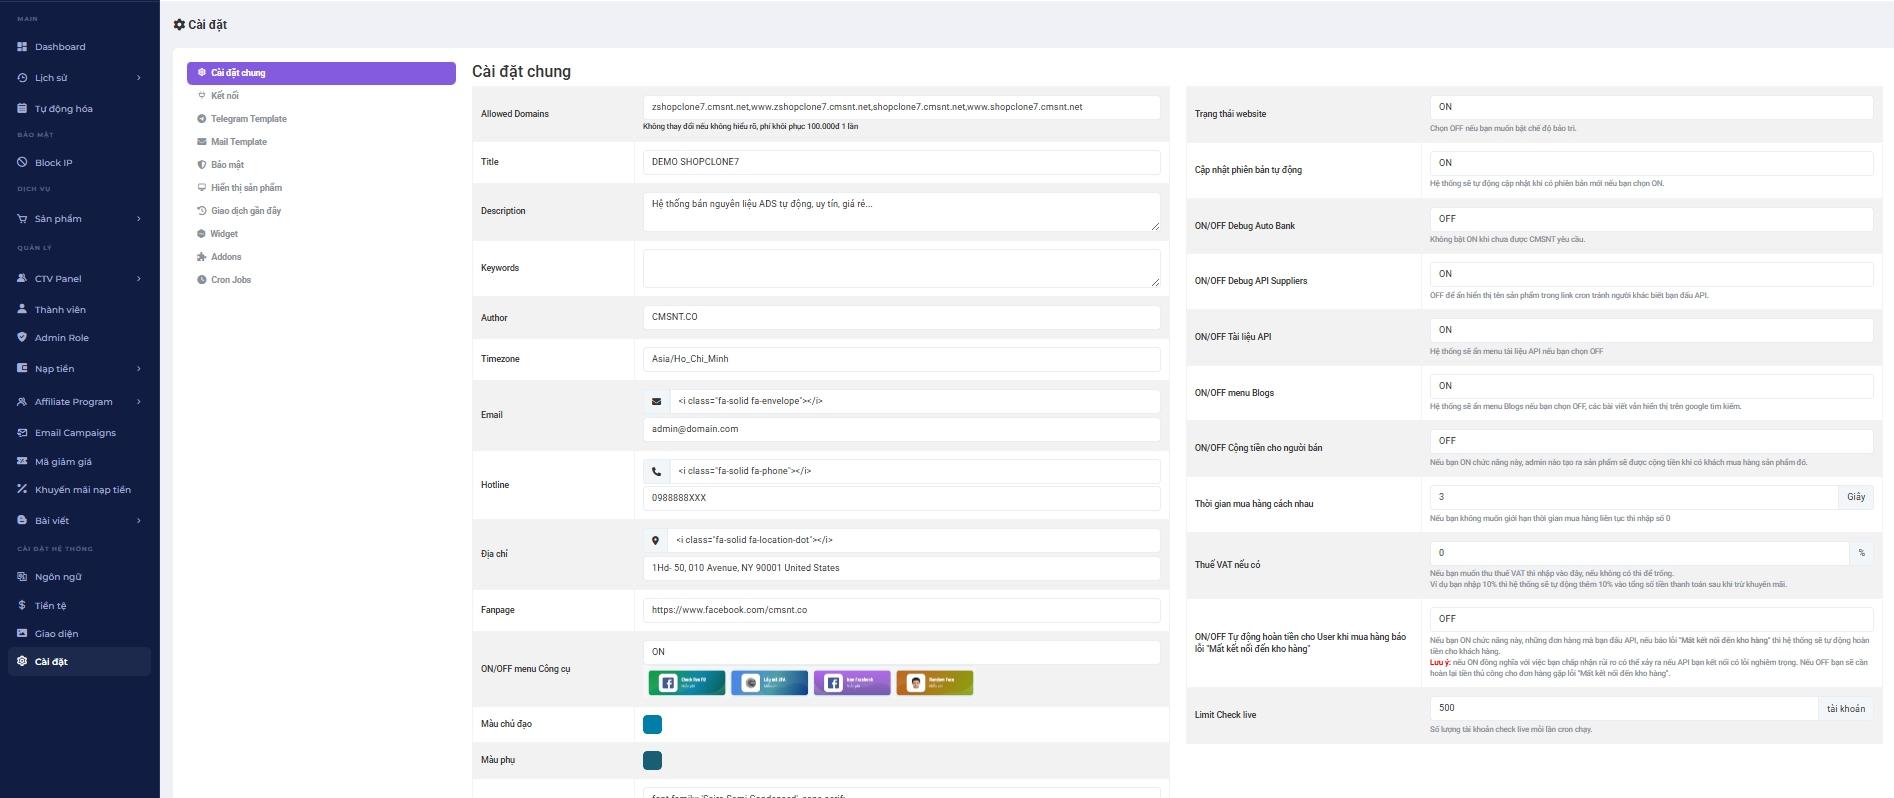Click the Block IP icon

22,162
